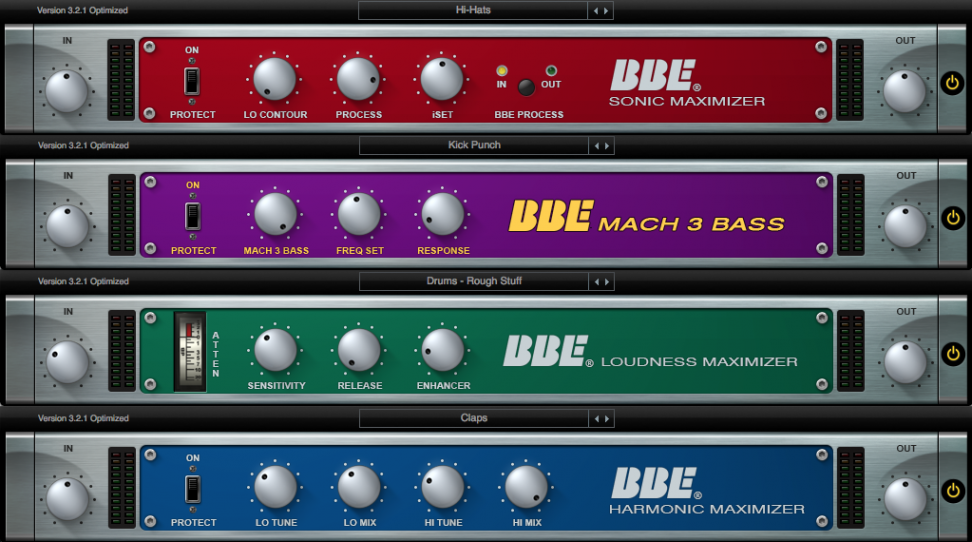Go to next preset after Hi-Hats
The image size is (972, 542).
(607, 11)
